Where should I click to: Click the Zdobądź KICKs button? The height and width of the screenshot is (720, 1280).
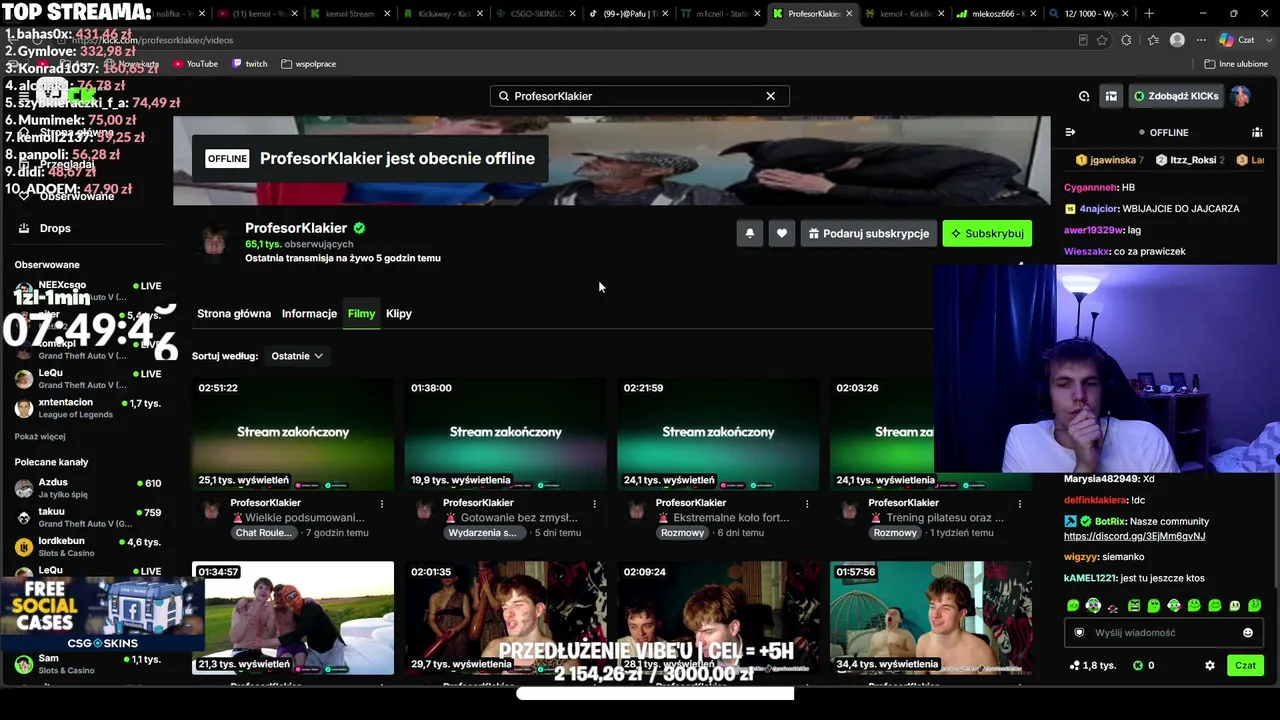tap(1176, 96)
